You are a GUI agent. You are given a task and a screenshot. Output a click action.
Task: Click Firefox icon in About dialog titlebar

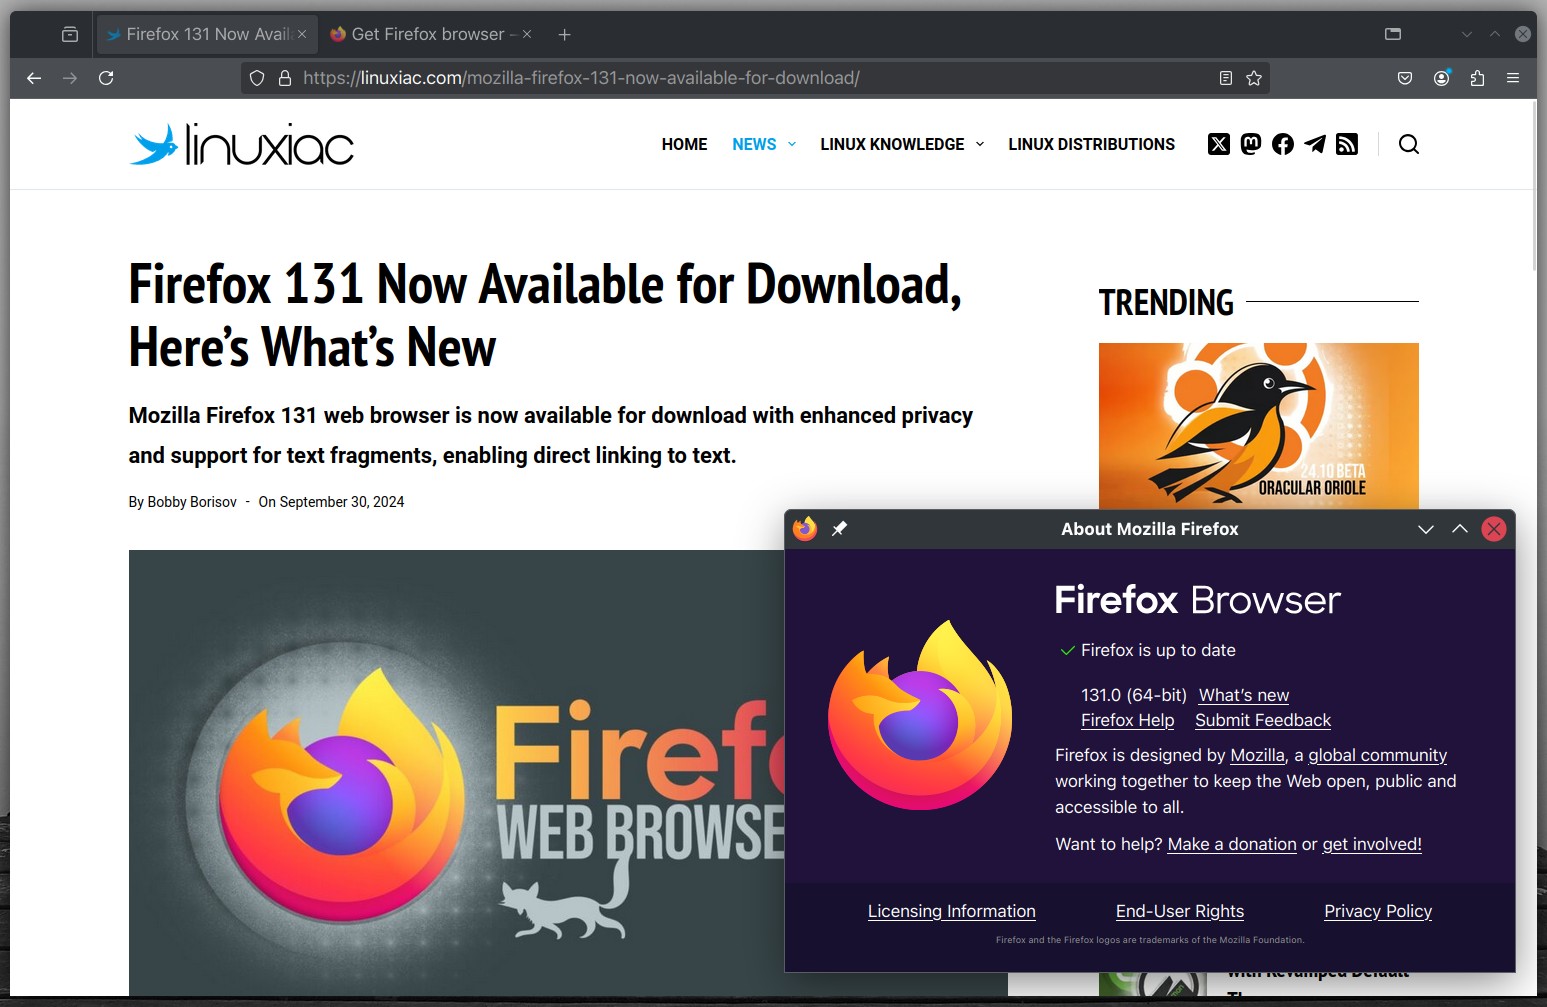click(805, 528)
